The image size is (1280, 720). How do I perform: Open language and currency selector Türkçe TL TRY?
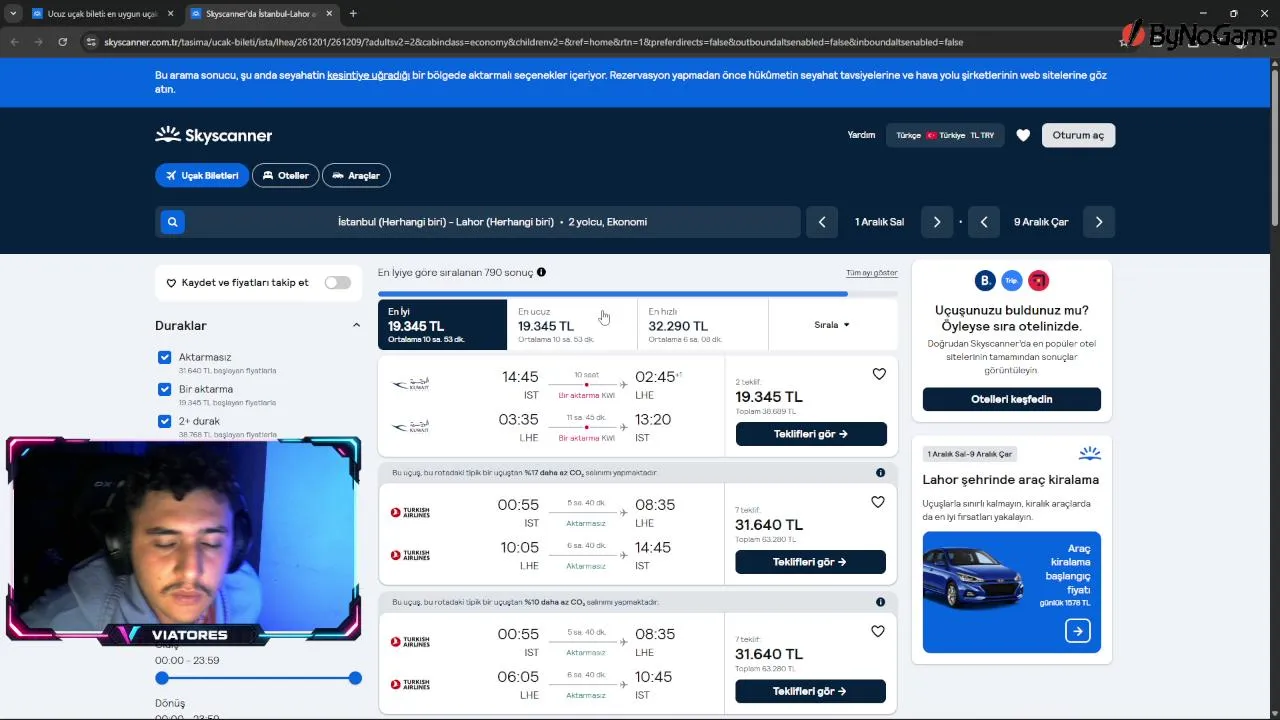945,135
